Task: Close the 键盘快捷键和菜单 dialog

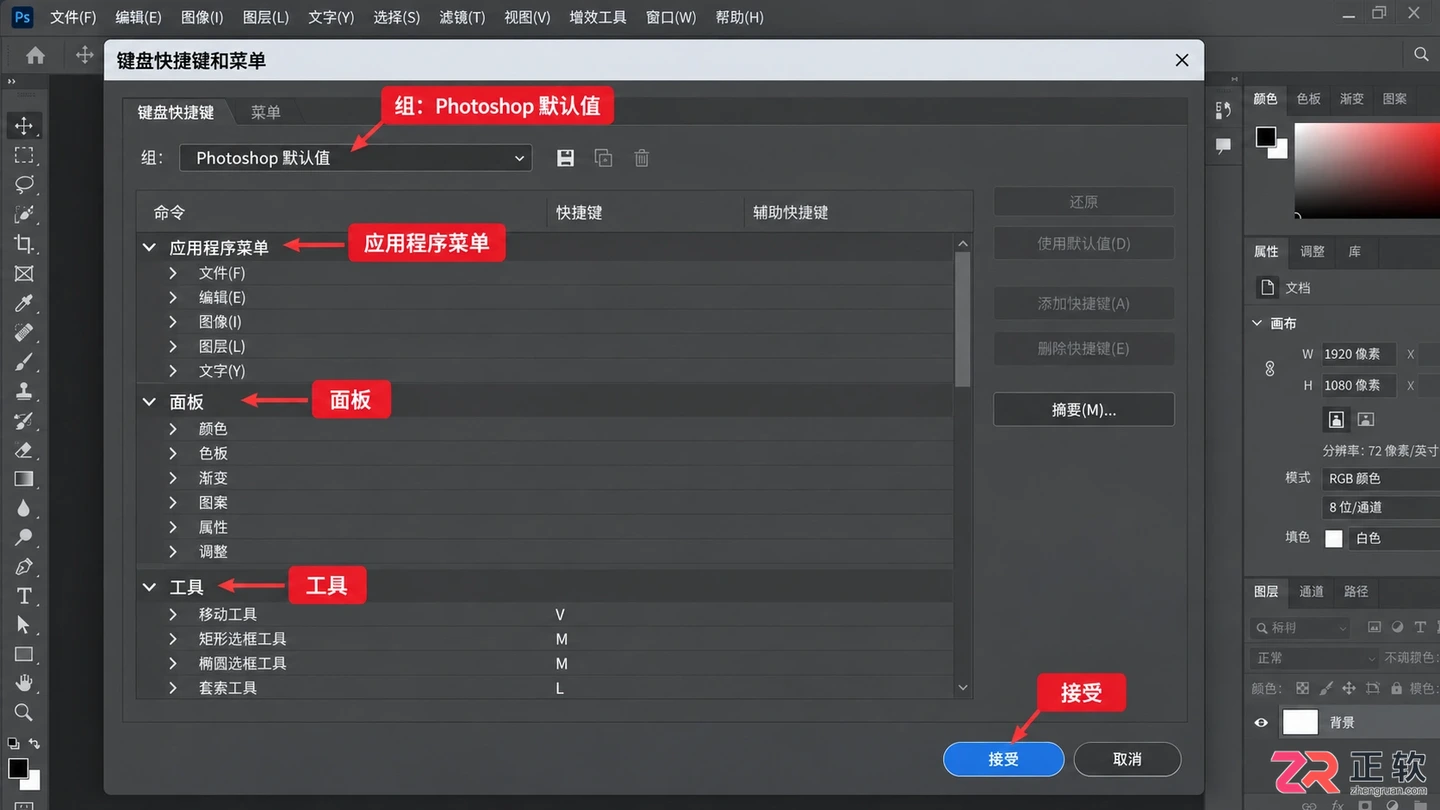Action: (1182, 60)
